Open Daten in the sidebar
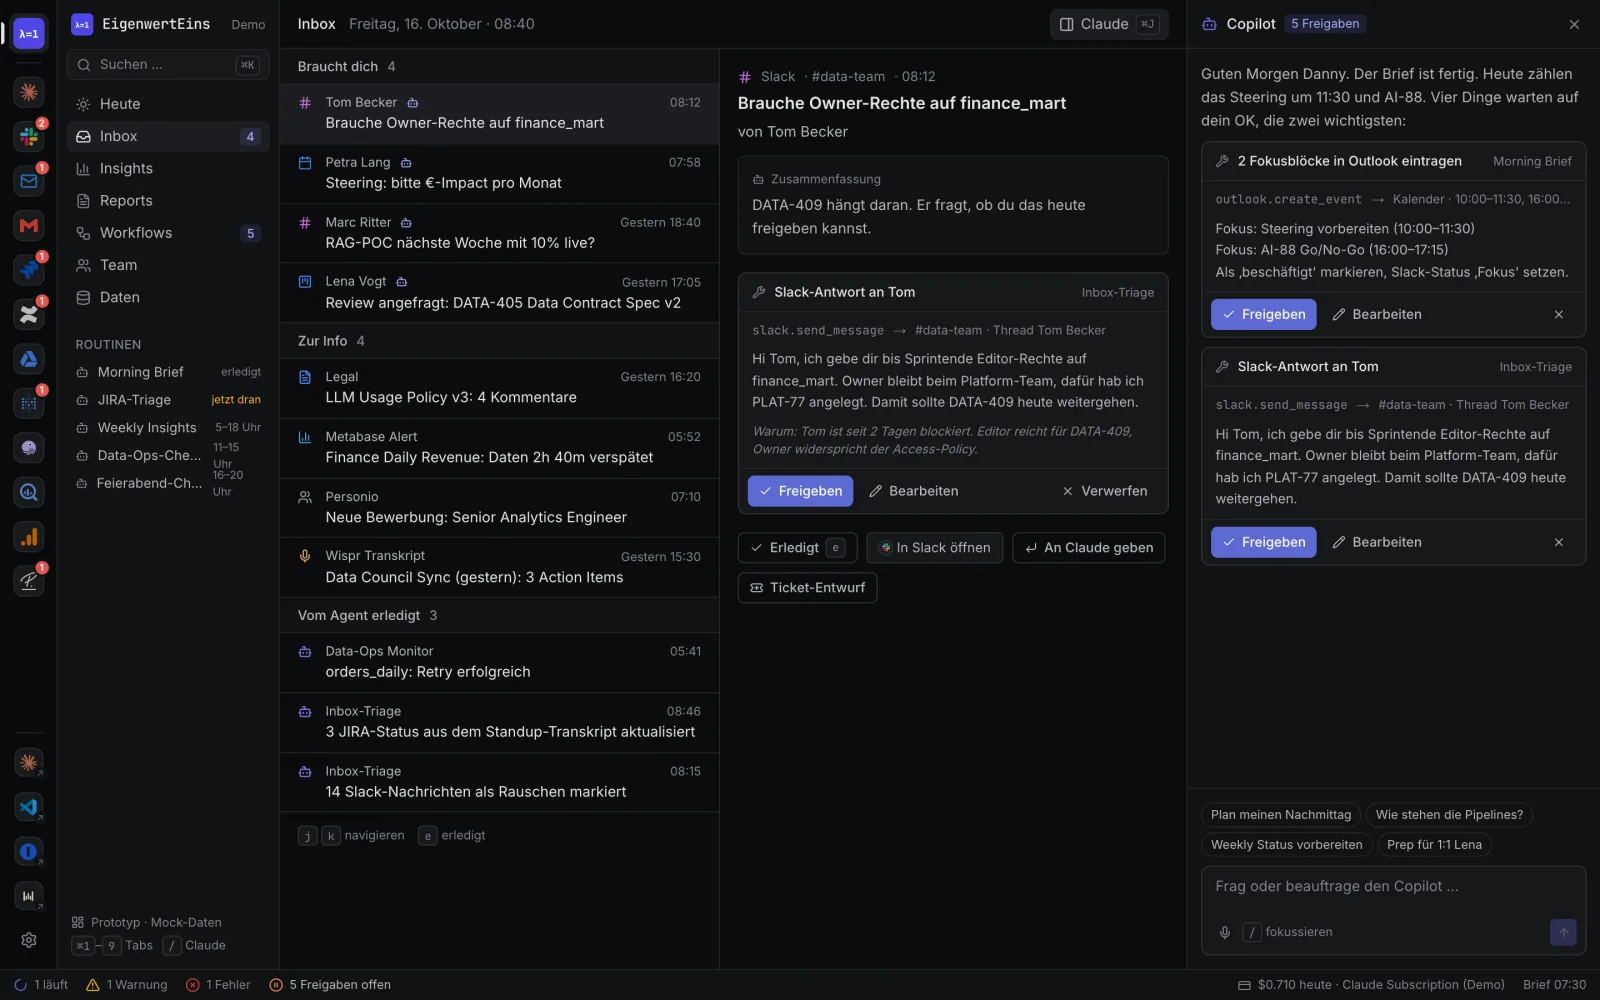Image resolution: width=1600 pixels, height=1000 pixels. (x=168, y=297)
